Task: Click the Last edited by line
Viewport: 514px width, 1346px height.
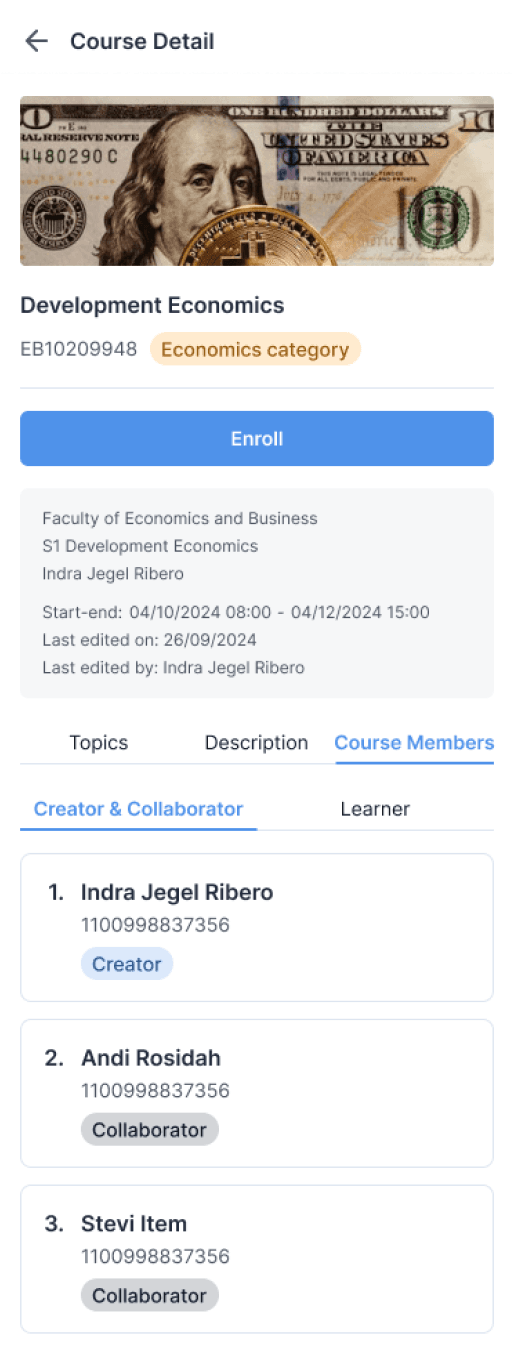Action: pyautogui.click(x=173, y=667)
